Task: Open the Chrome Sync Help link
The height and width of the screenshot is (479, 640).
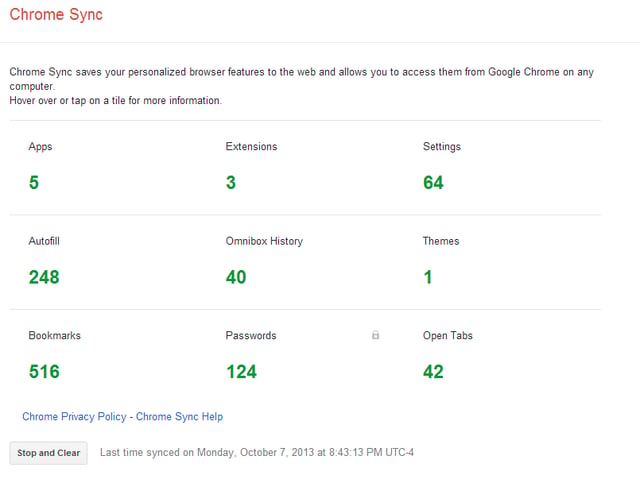Action: [179, 417]
